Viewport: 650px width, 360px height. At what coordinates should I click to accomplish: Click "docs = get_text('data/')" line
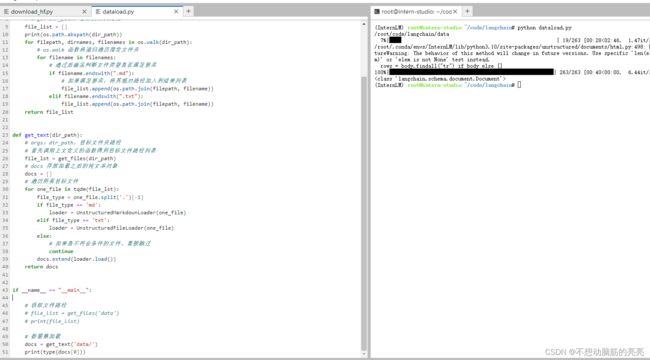click(x=61, y=344)
